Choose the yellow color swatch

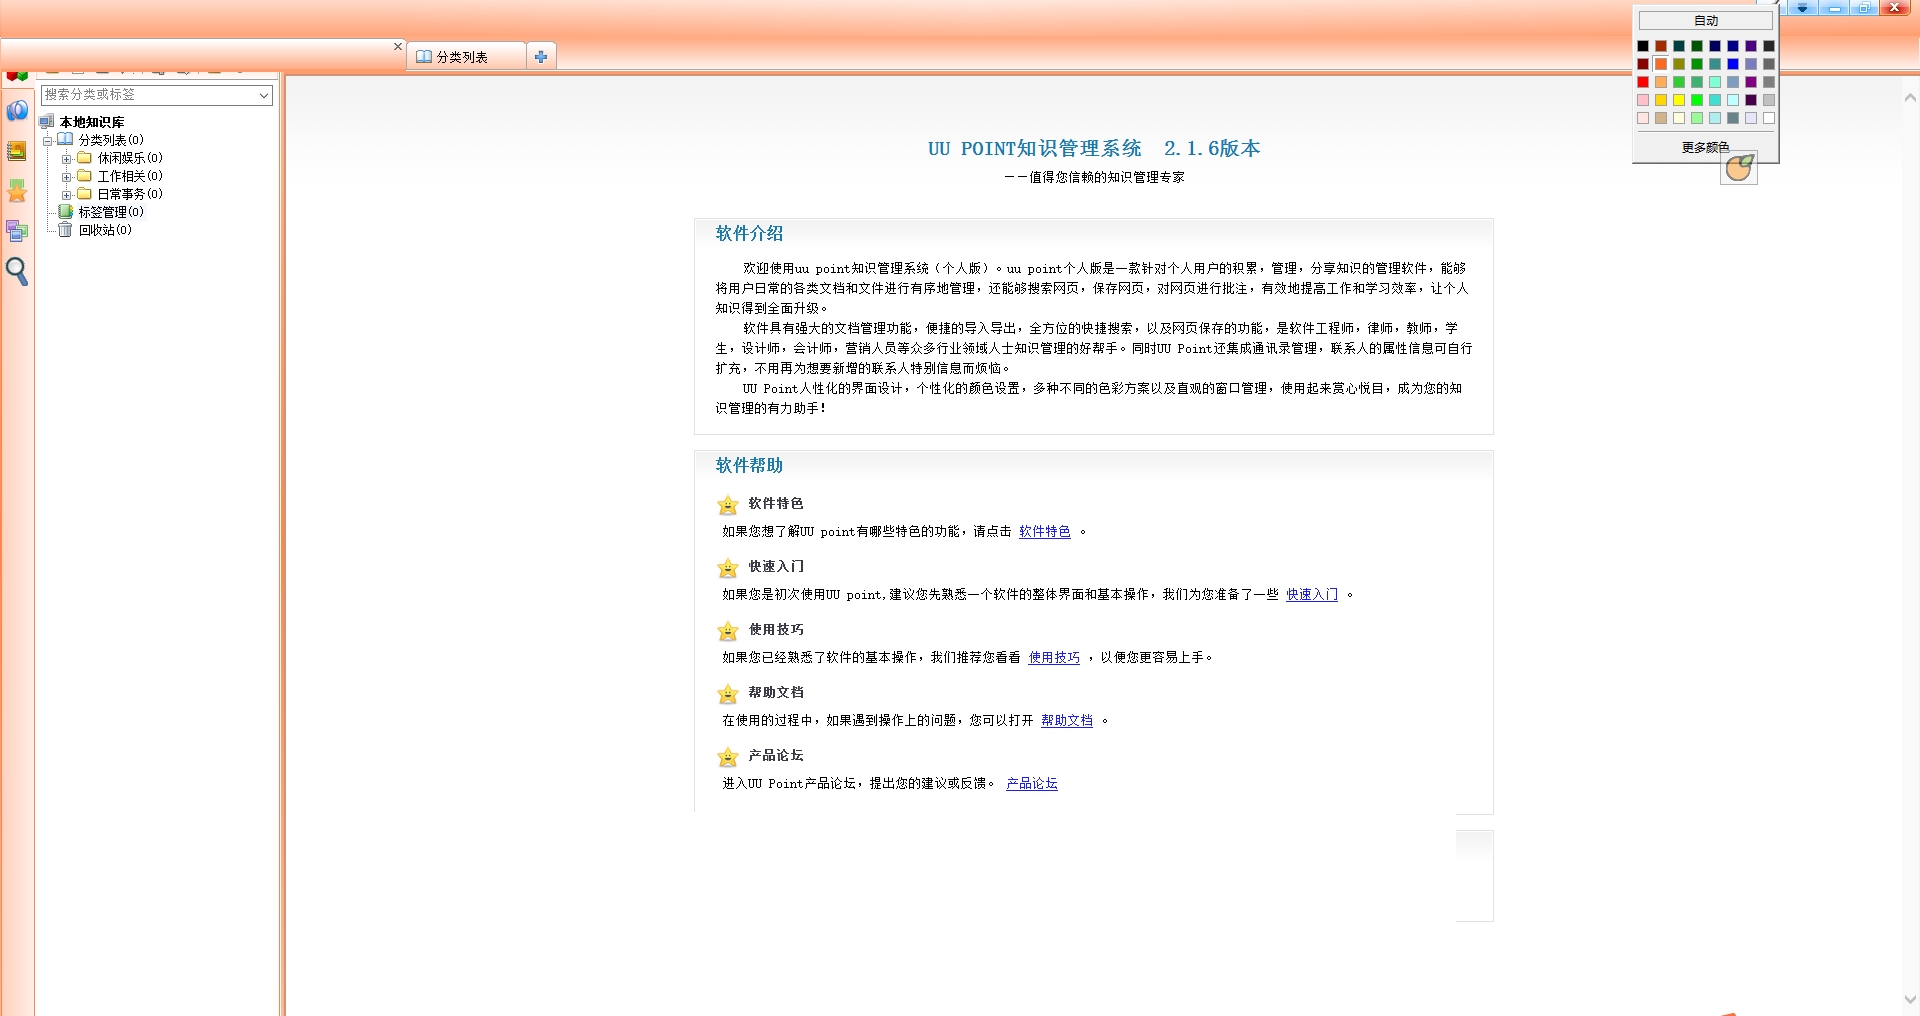pos(1679,100)
